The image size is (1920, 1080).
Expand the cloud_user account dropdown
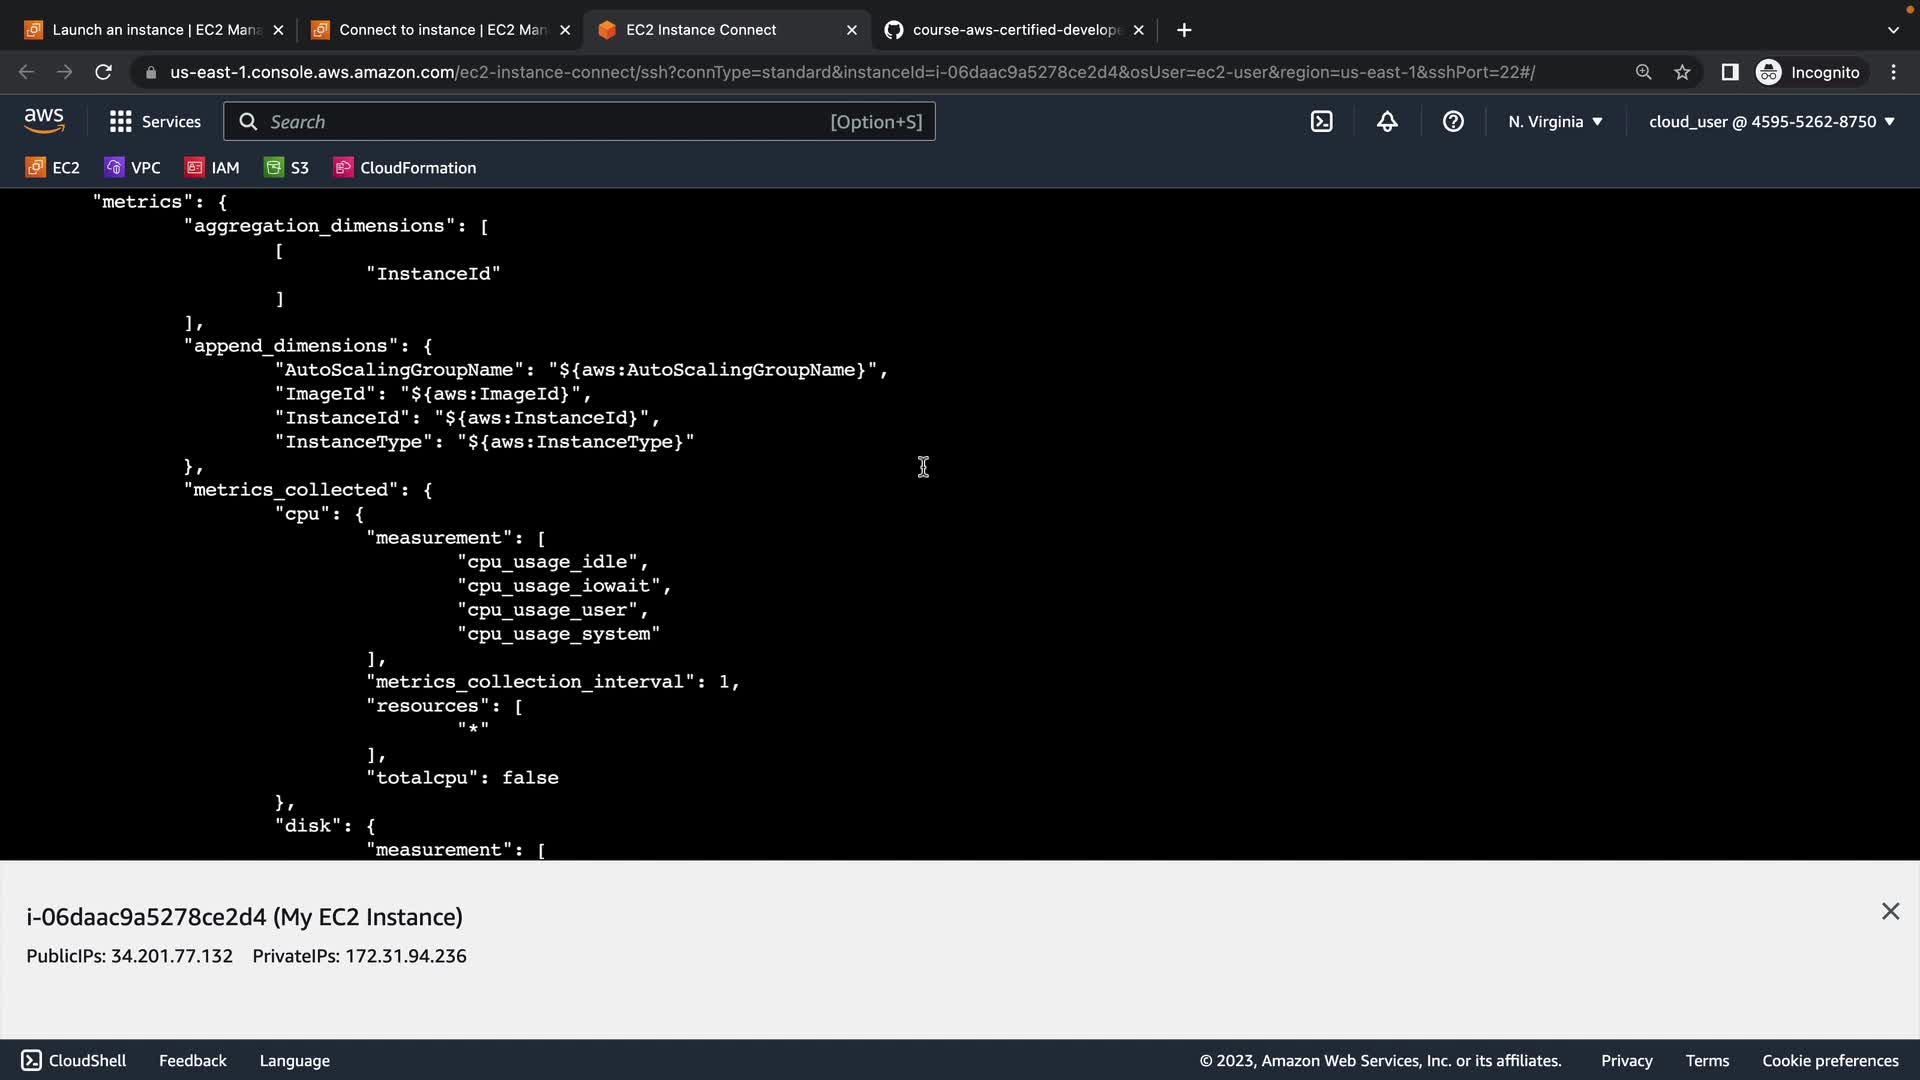pos(1771,122)
